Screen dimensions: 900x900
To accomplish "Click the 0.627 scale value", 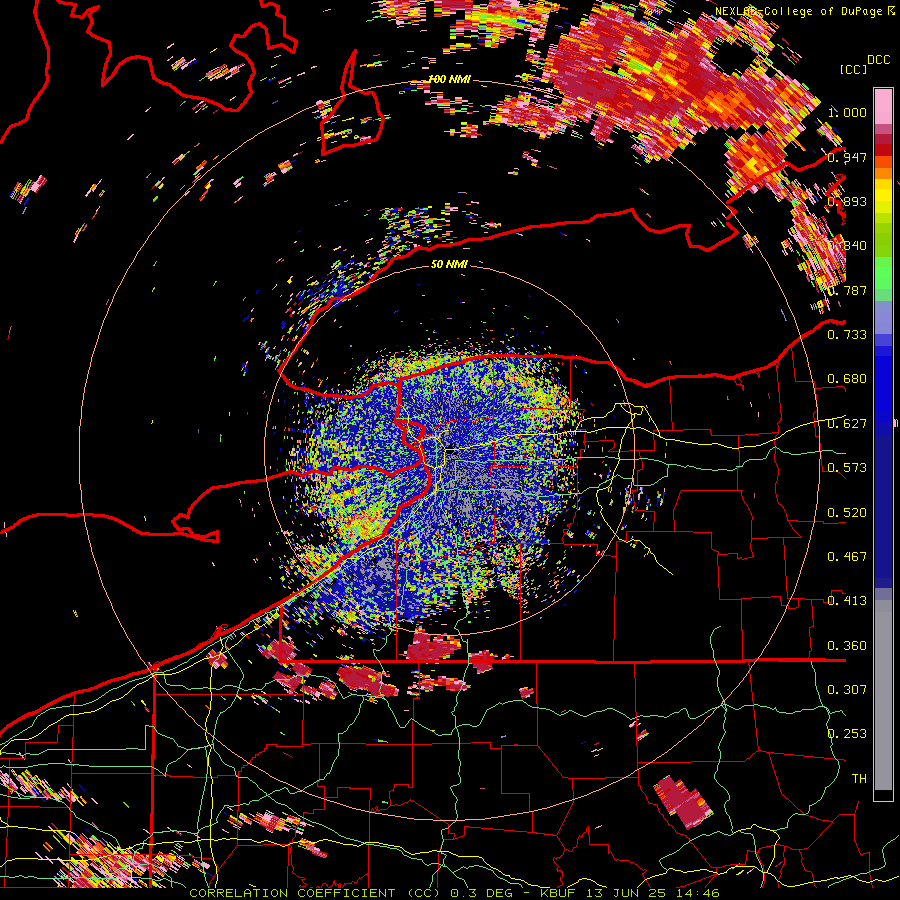I will coord(847,424).
